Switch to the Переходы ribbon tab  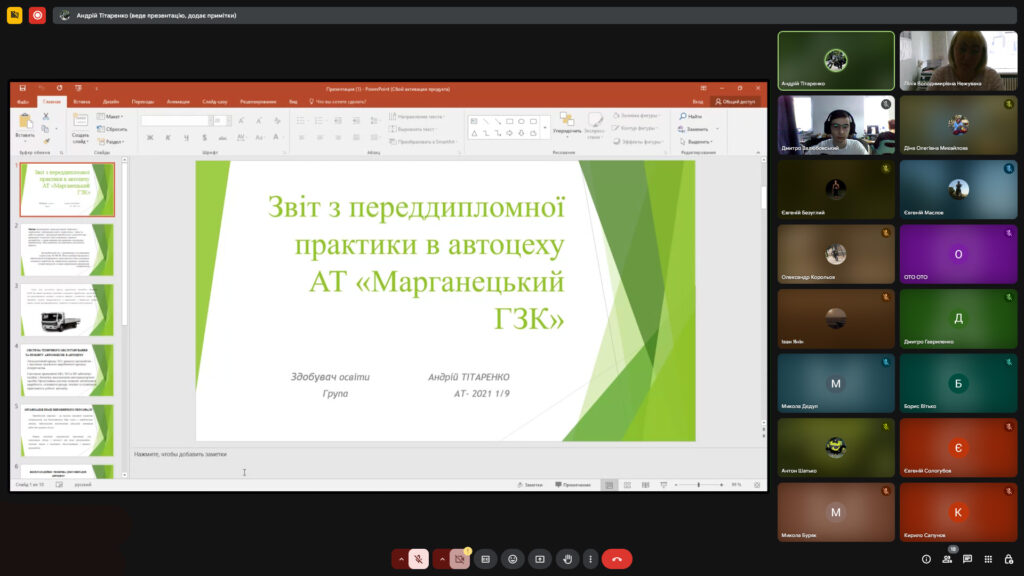142,102
